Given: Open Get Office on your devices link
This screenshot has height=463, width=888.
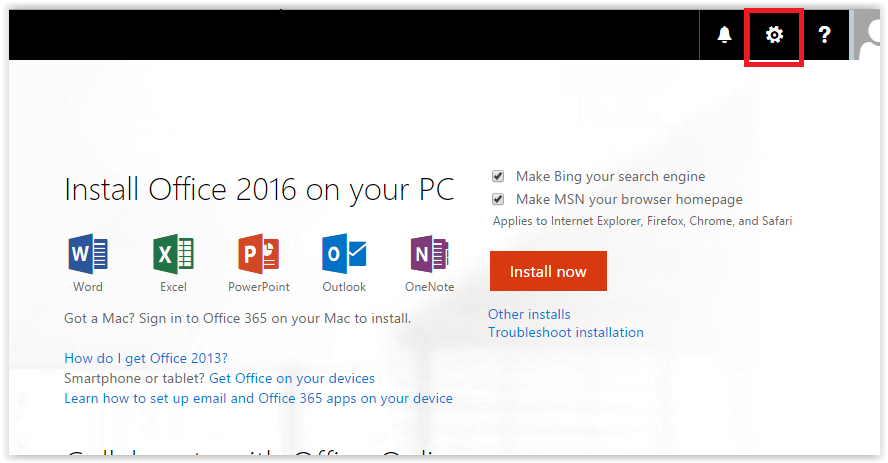Looking at the screenshot, I should [292, 378].
